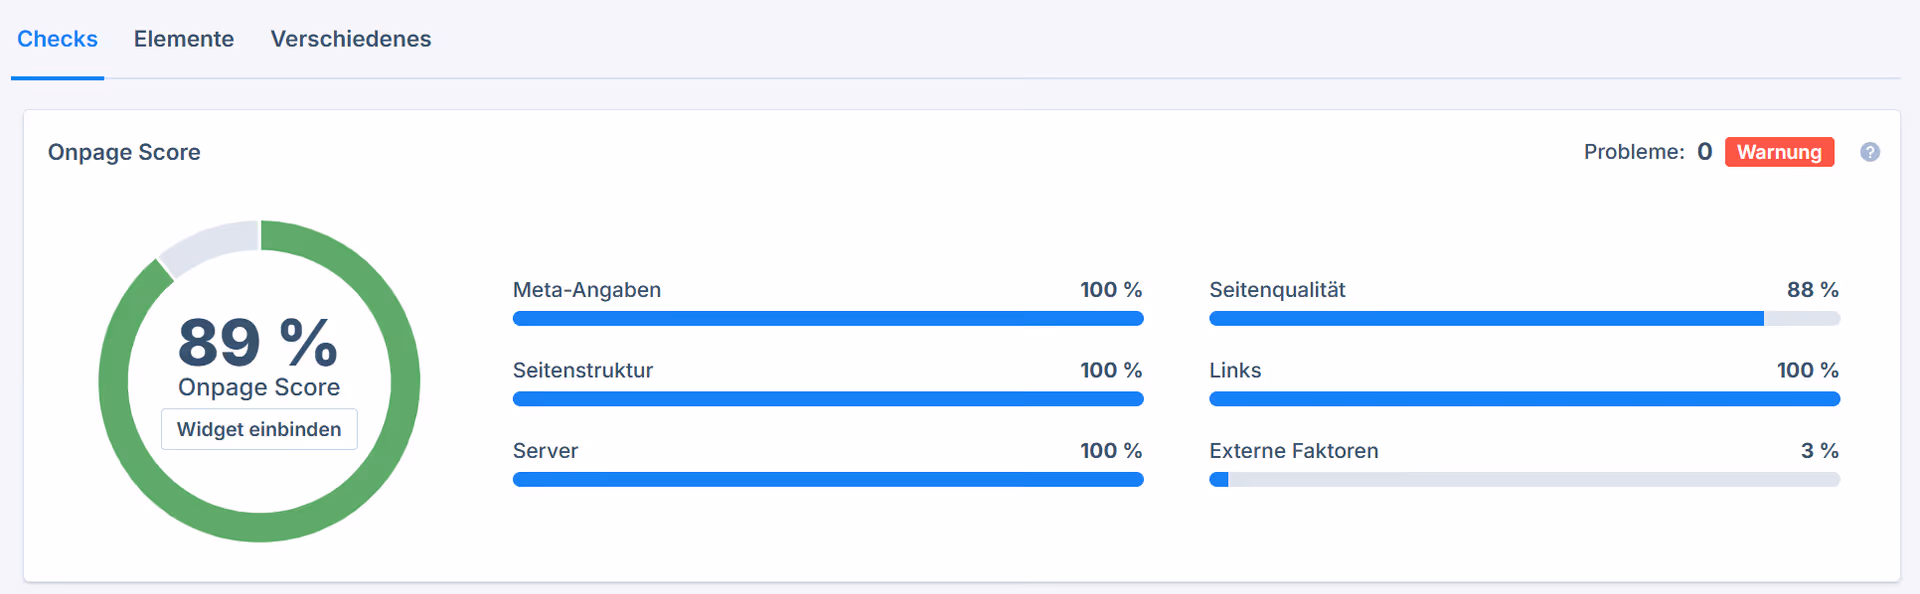Click the Seitenqualität 88 % value
Screen dimensions: 1920x594
(x=1812, y=290)
